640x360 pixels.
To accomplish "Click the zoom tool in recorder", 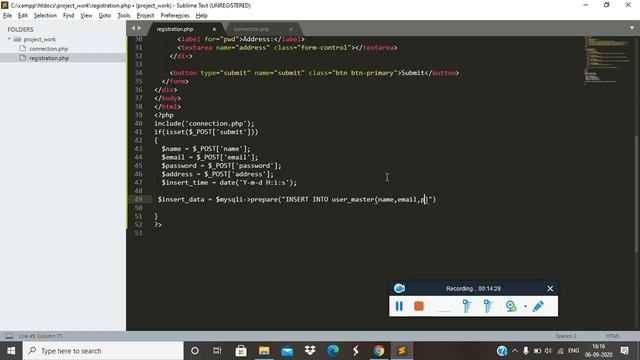I will pyautogui.click(x=511, y=306).
